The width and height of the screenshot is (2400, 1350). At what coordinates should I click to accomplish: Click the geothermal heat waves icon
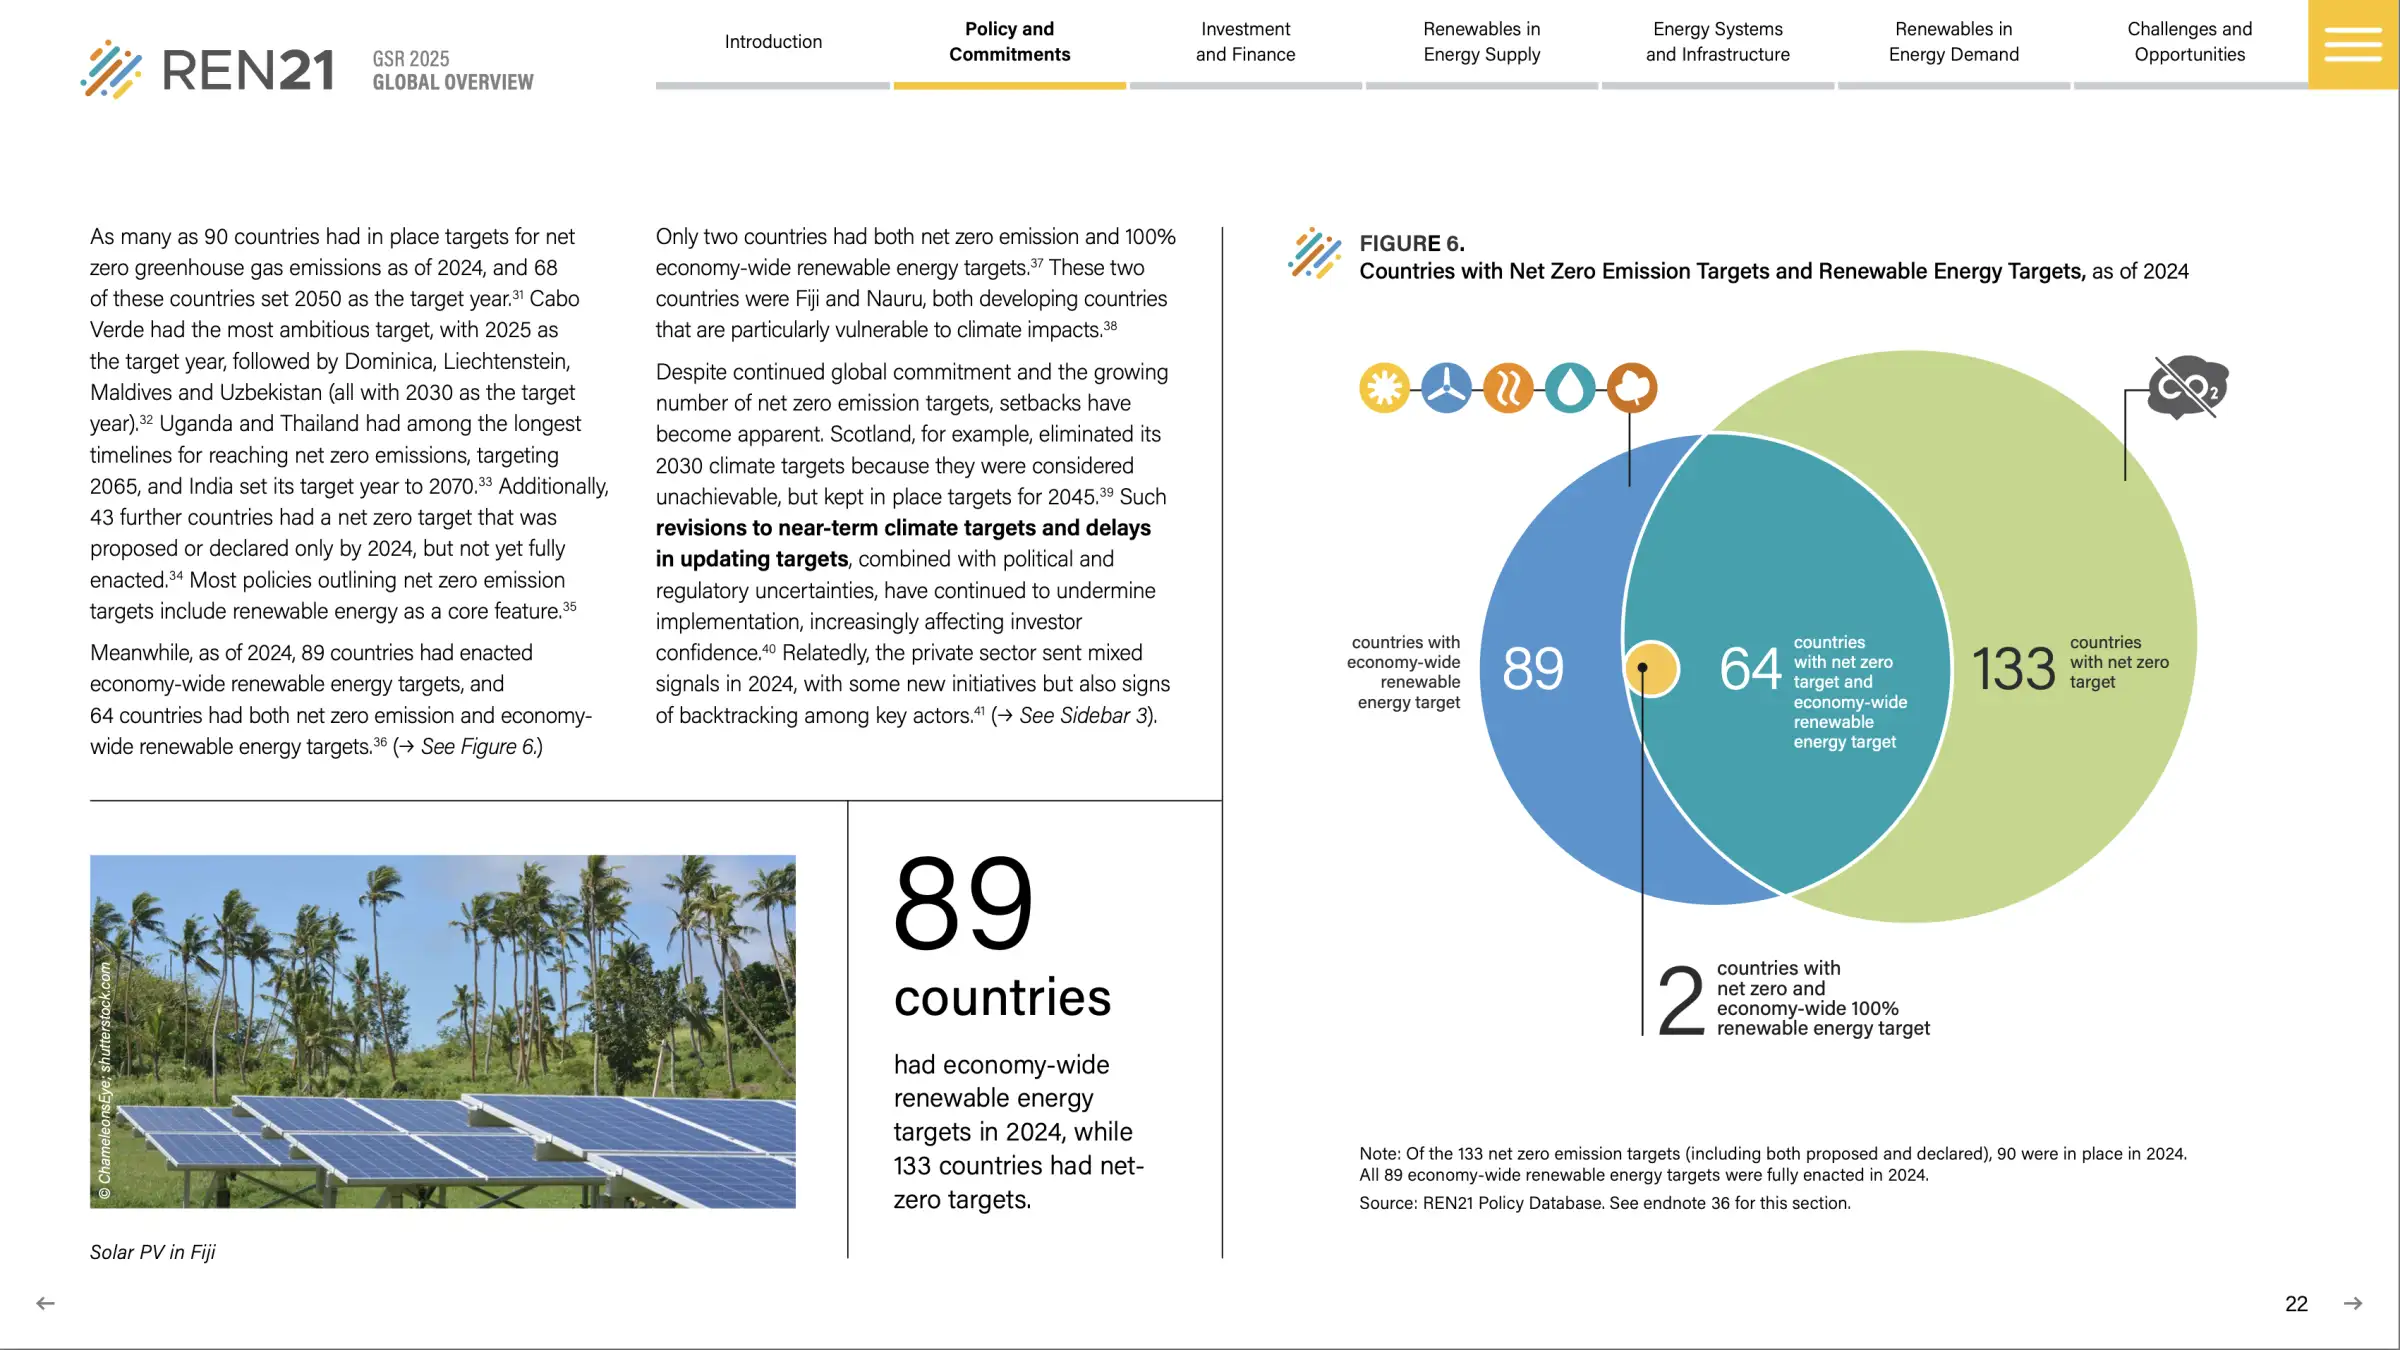tap(1508, 388)
